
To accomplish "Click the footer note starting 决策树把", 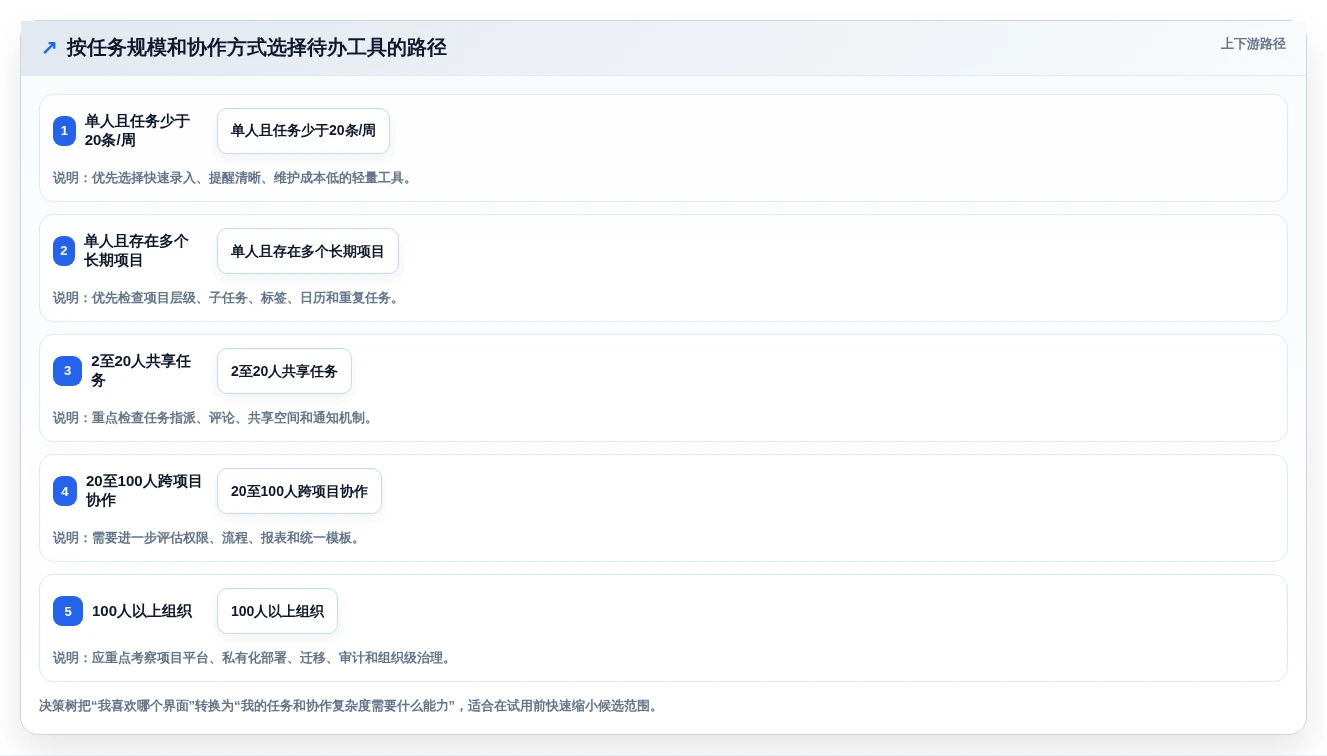I will pos(350,706).
